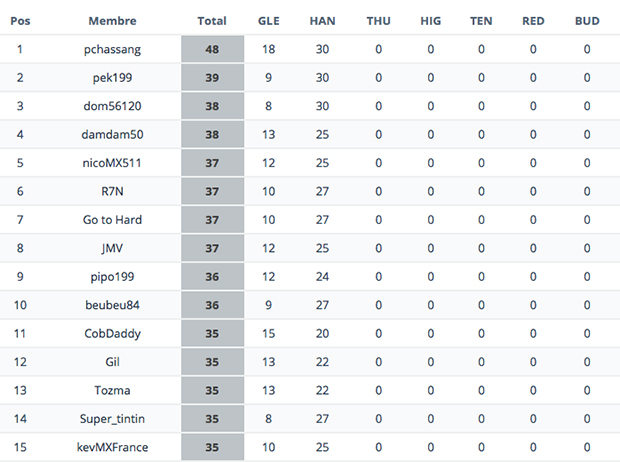Open nicoMX511 in the ranking
The width and height of the screenshot is (620, 462).
[112, 163]
